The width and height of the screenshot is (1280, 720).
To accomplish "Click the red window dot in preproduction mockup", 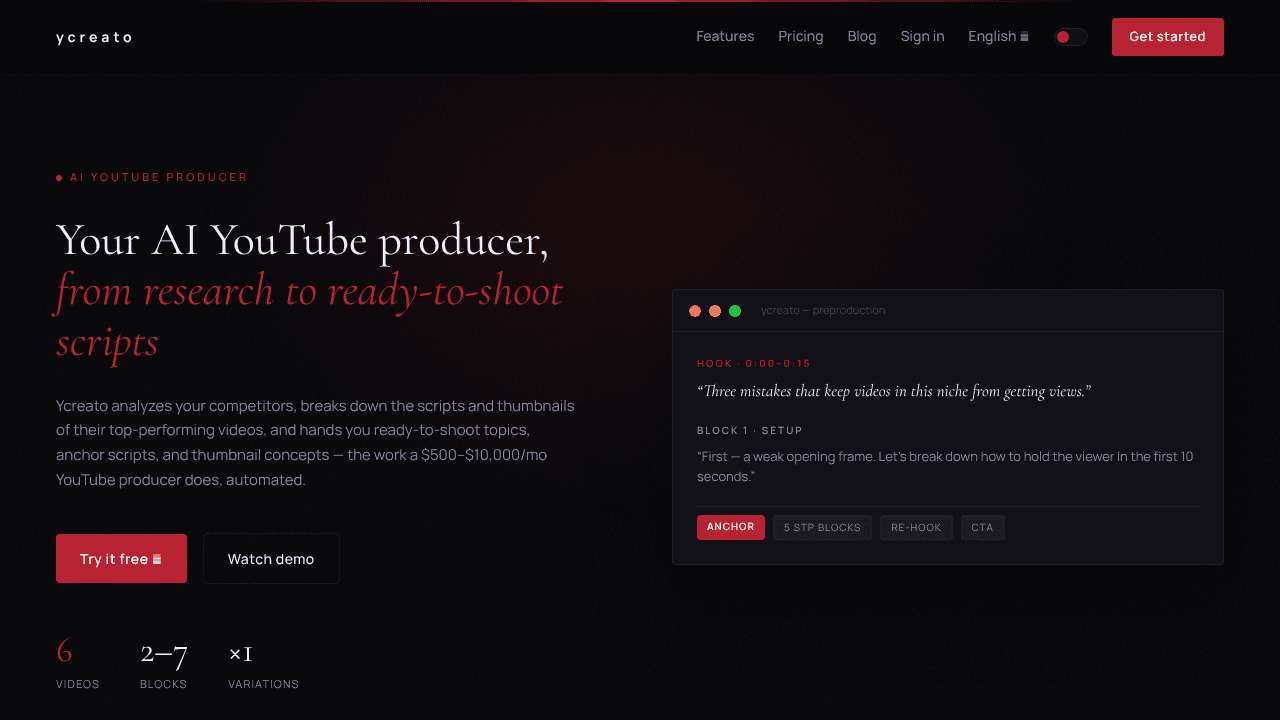I will (695, 311).
